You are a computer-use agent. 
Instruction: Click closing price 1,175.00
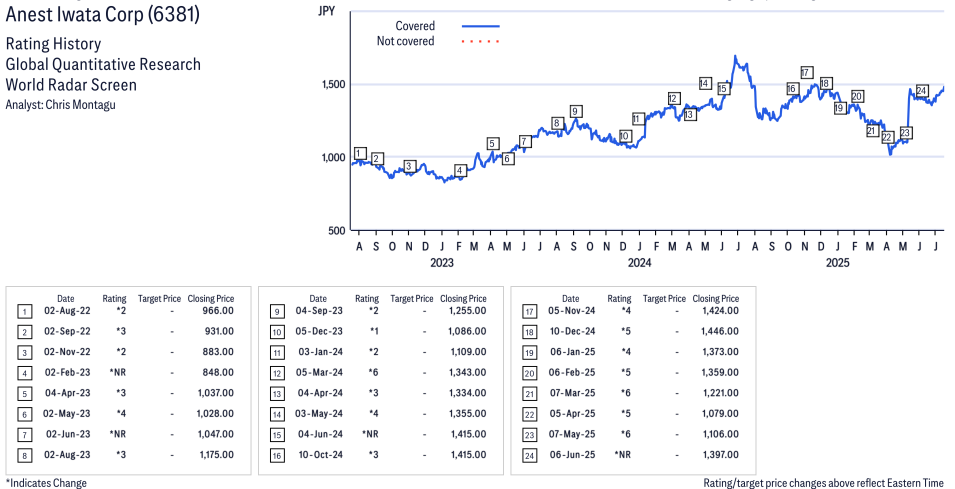tap(216, 455)
